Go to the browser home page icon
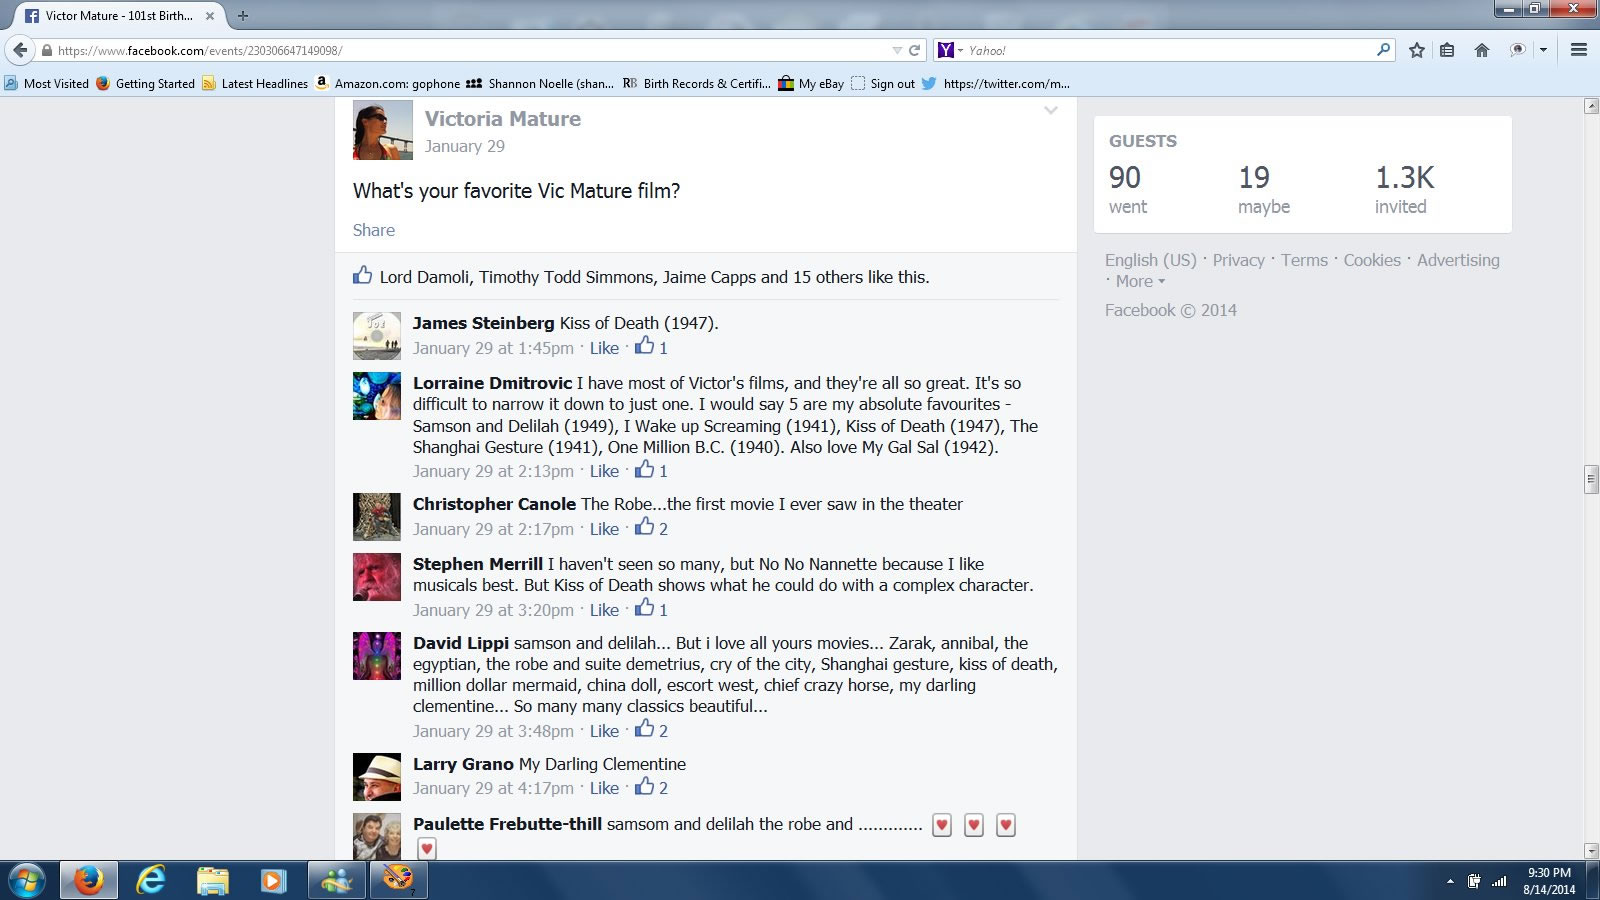The image size is (1600, 900). click(x=1482, y=50)
